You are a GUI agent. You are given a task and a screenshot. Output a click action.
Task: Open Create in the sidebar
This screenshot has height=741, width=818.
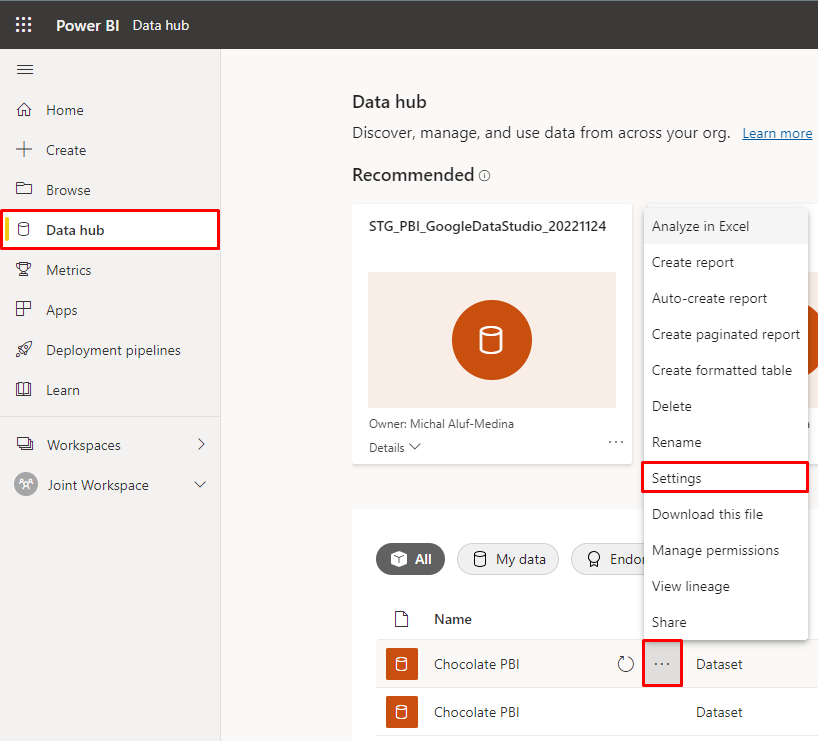pyautogui.click(x=110, y=150)
